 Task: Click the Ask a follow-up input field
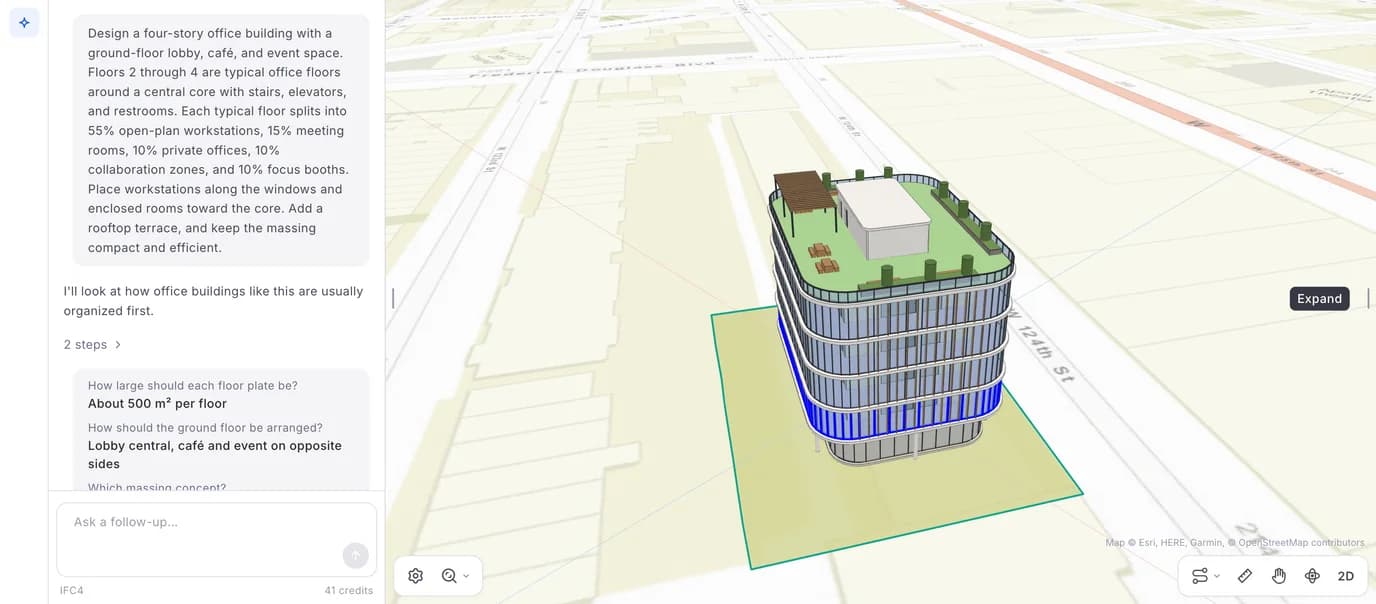pyautogui.click(x=216, y=539)
